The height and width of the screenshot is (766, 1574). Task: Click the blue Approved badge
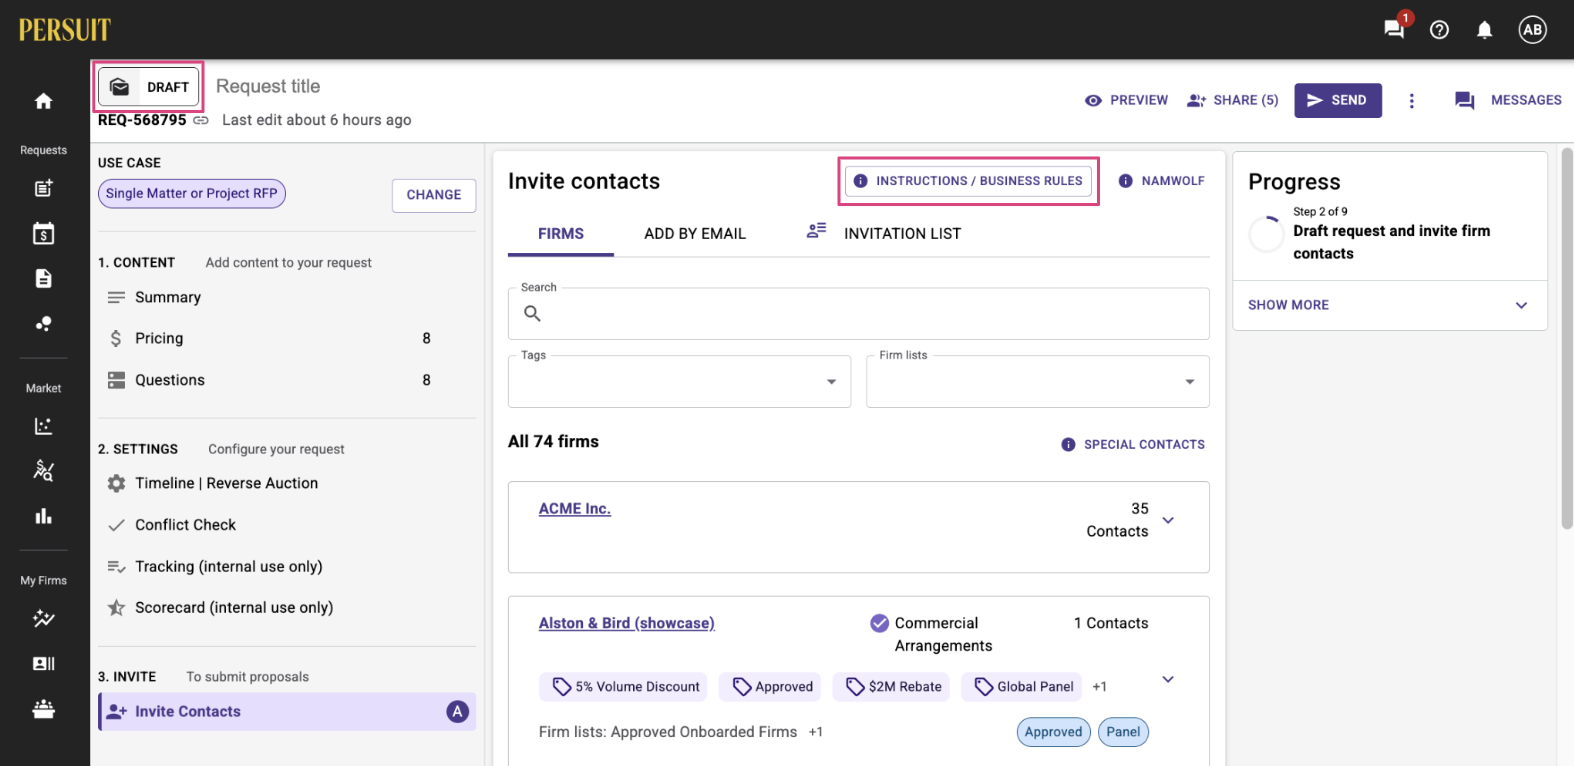[1053, 732]
